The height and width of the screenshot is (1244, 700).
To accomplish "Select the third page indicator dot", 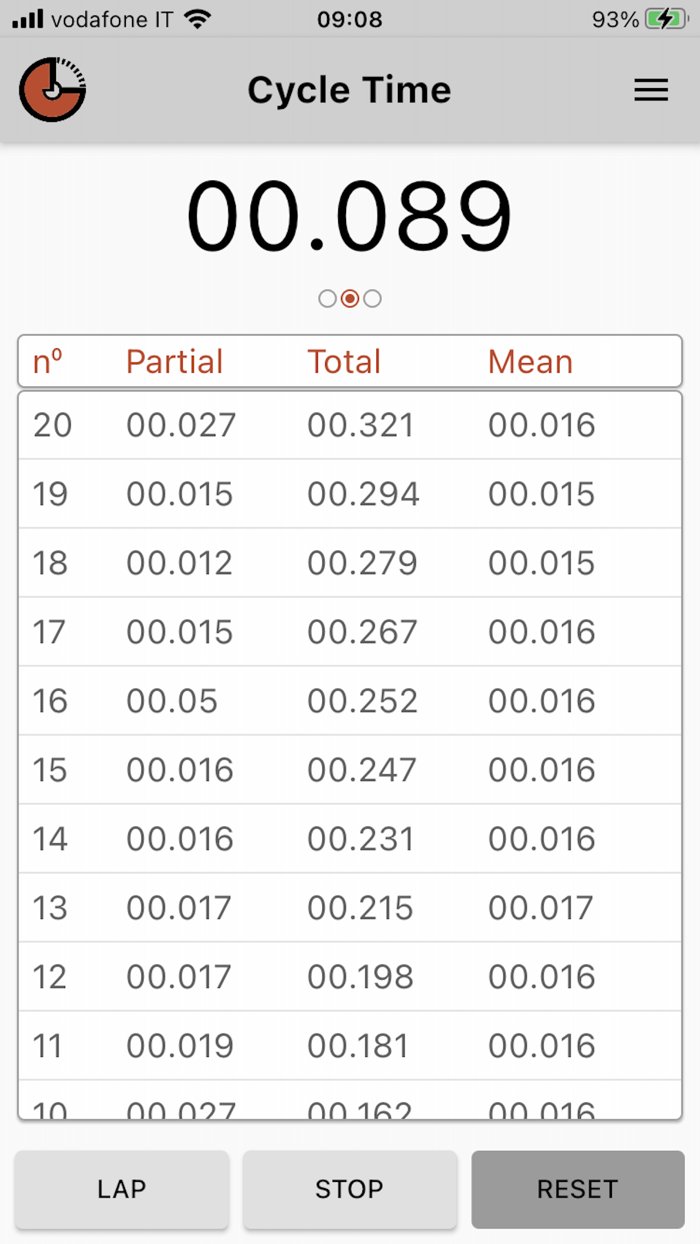I will tap(373, 298).
